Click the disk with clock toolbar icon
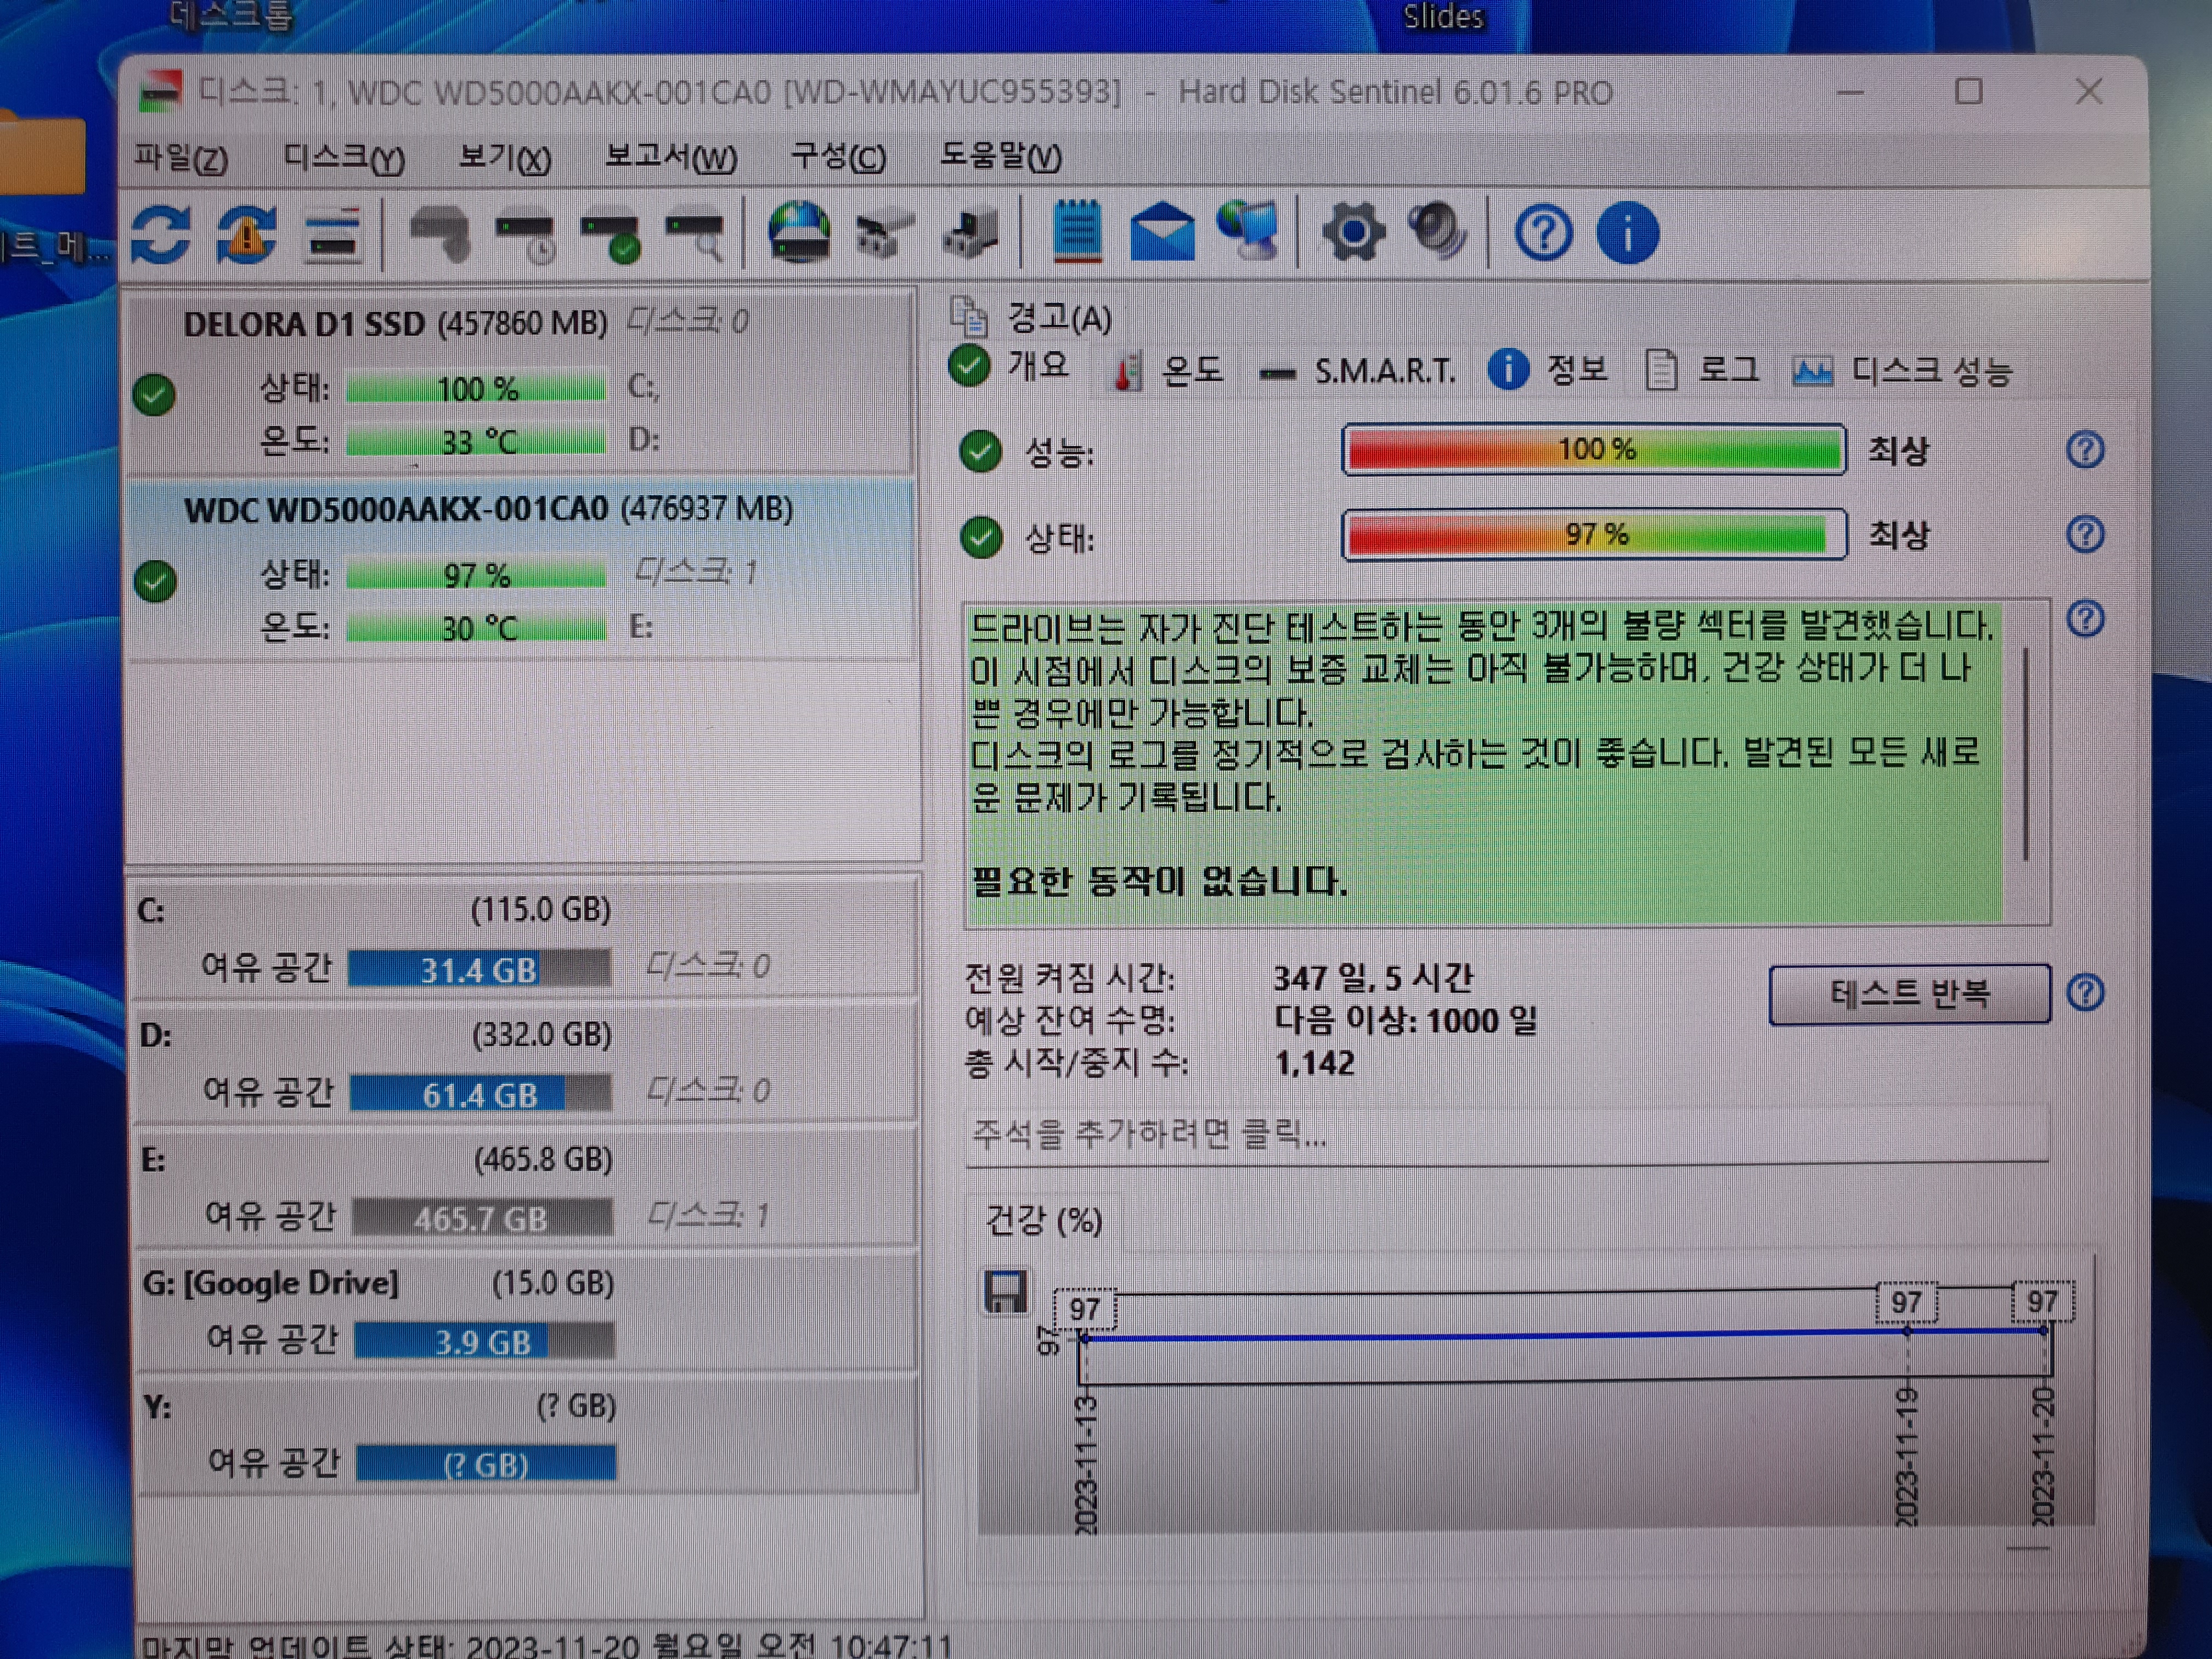Viewport: 2212px width, 1659px height. click(526, 238)
